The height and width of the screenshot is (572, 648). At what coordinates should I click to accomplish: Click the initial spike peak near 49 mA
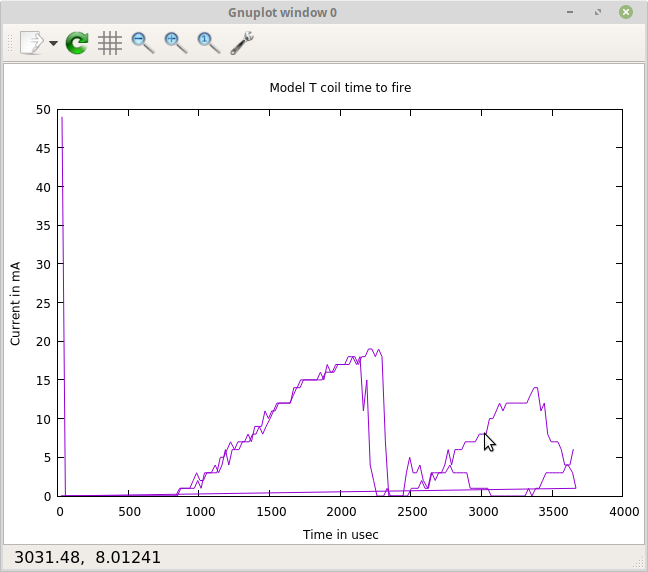[62, 118]
